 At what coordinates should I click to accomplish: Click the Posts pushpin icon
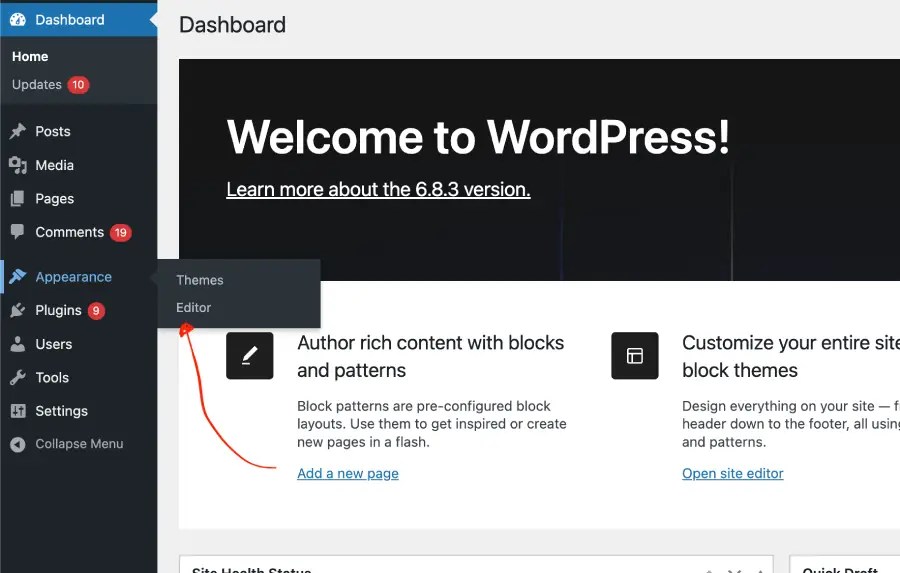[18, 131]
